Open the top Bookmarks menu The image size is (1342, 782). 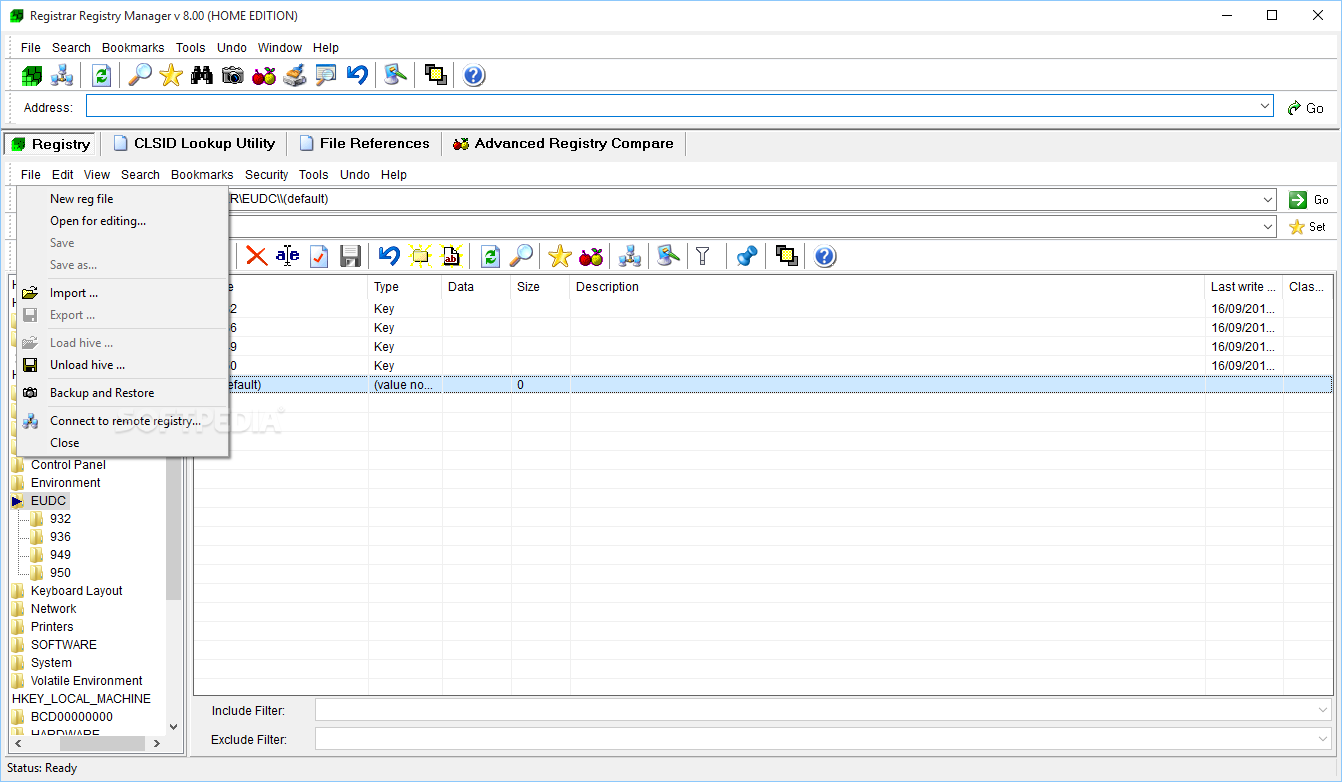click(x=133, y=47)
